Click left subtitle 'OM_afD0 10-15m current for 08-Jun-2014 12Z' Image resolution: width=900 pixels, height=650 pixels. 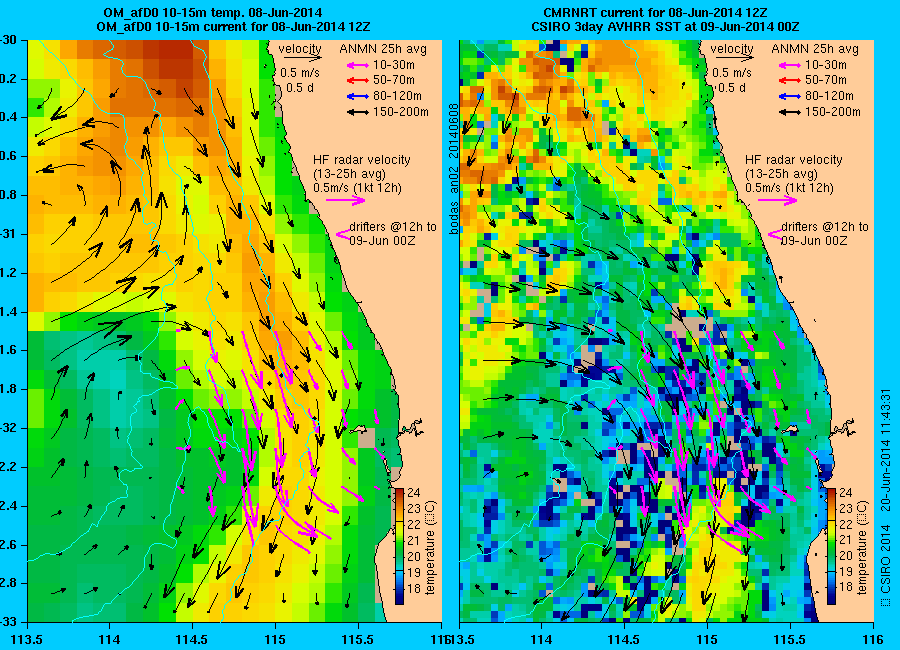tap(233, 26)
